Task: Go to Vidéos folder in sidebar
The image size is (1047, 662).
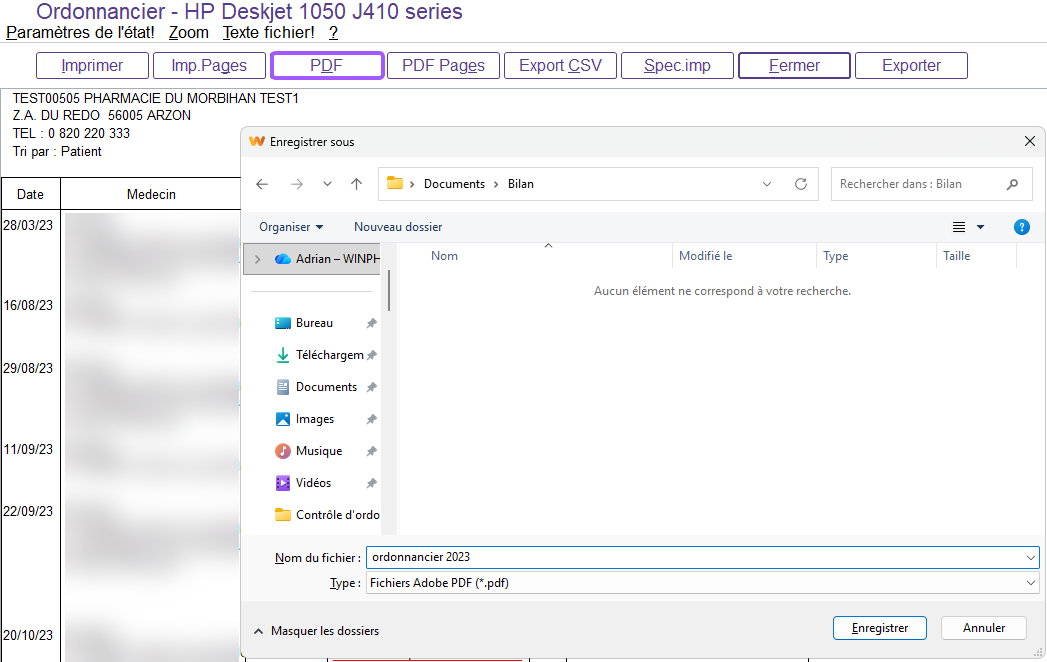Action: pyautogui.click(x=313, y=483)
